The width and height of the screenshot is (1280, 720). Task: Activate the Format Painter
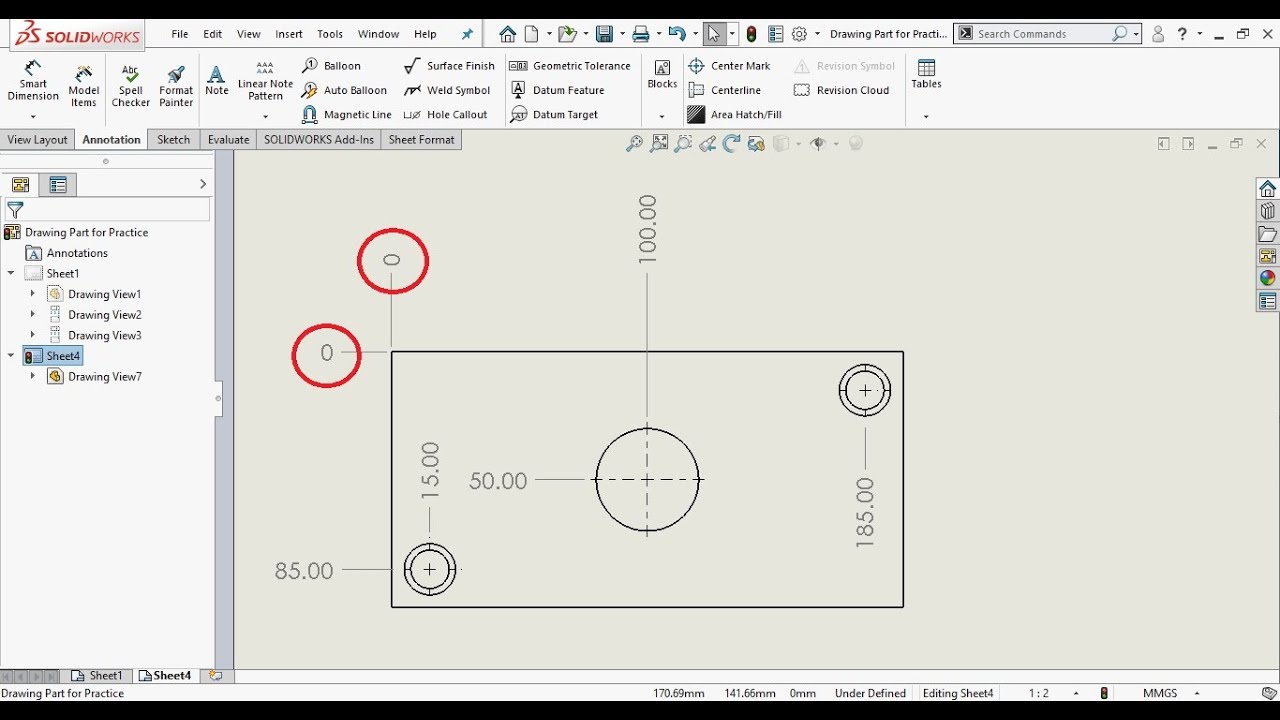coord(176,85)
